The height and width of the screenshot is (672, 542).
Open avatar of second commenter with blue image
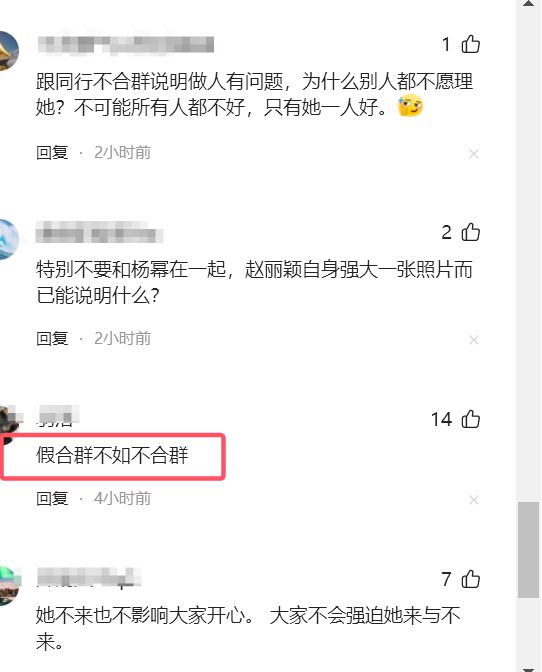(x=9, y=239)
